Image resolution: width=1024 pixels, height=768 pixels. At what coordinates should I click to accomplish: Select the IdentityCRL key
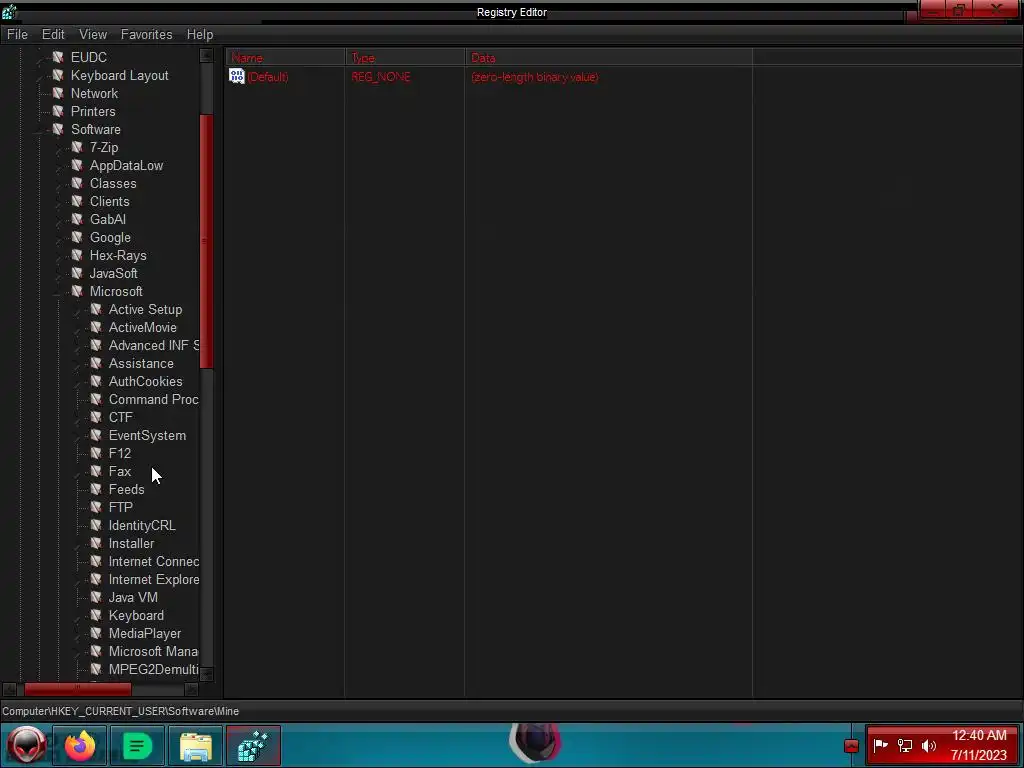[142, 525]
